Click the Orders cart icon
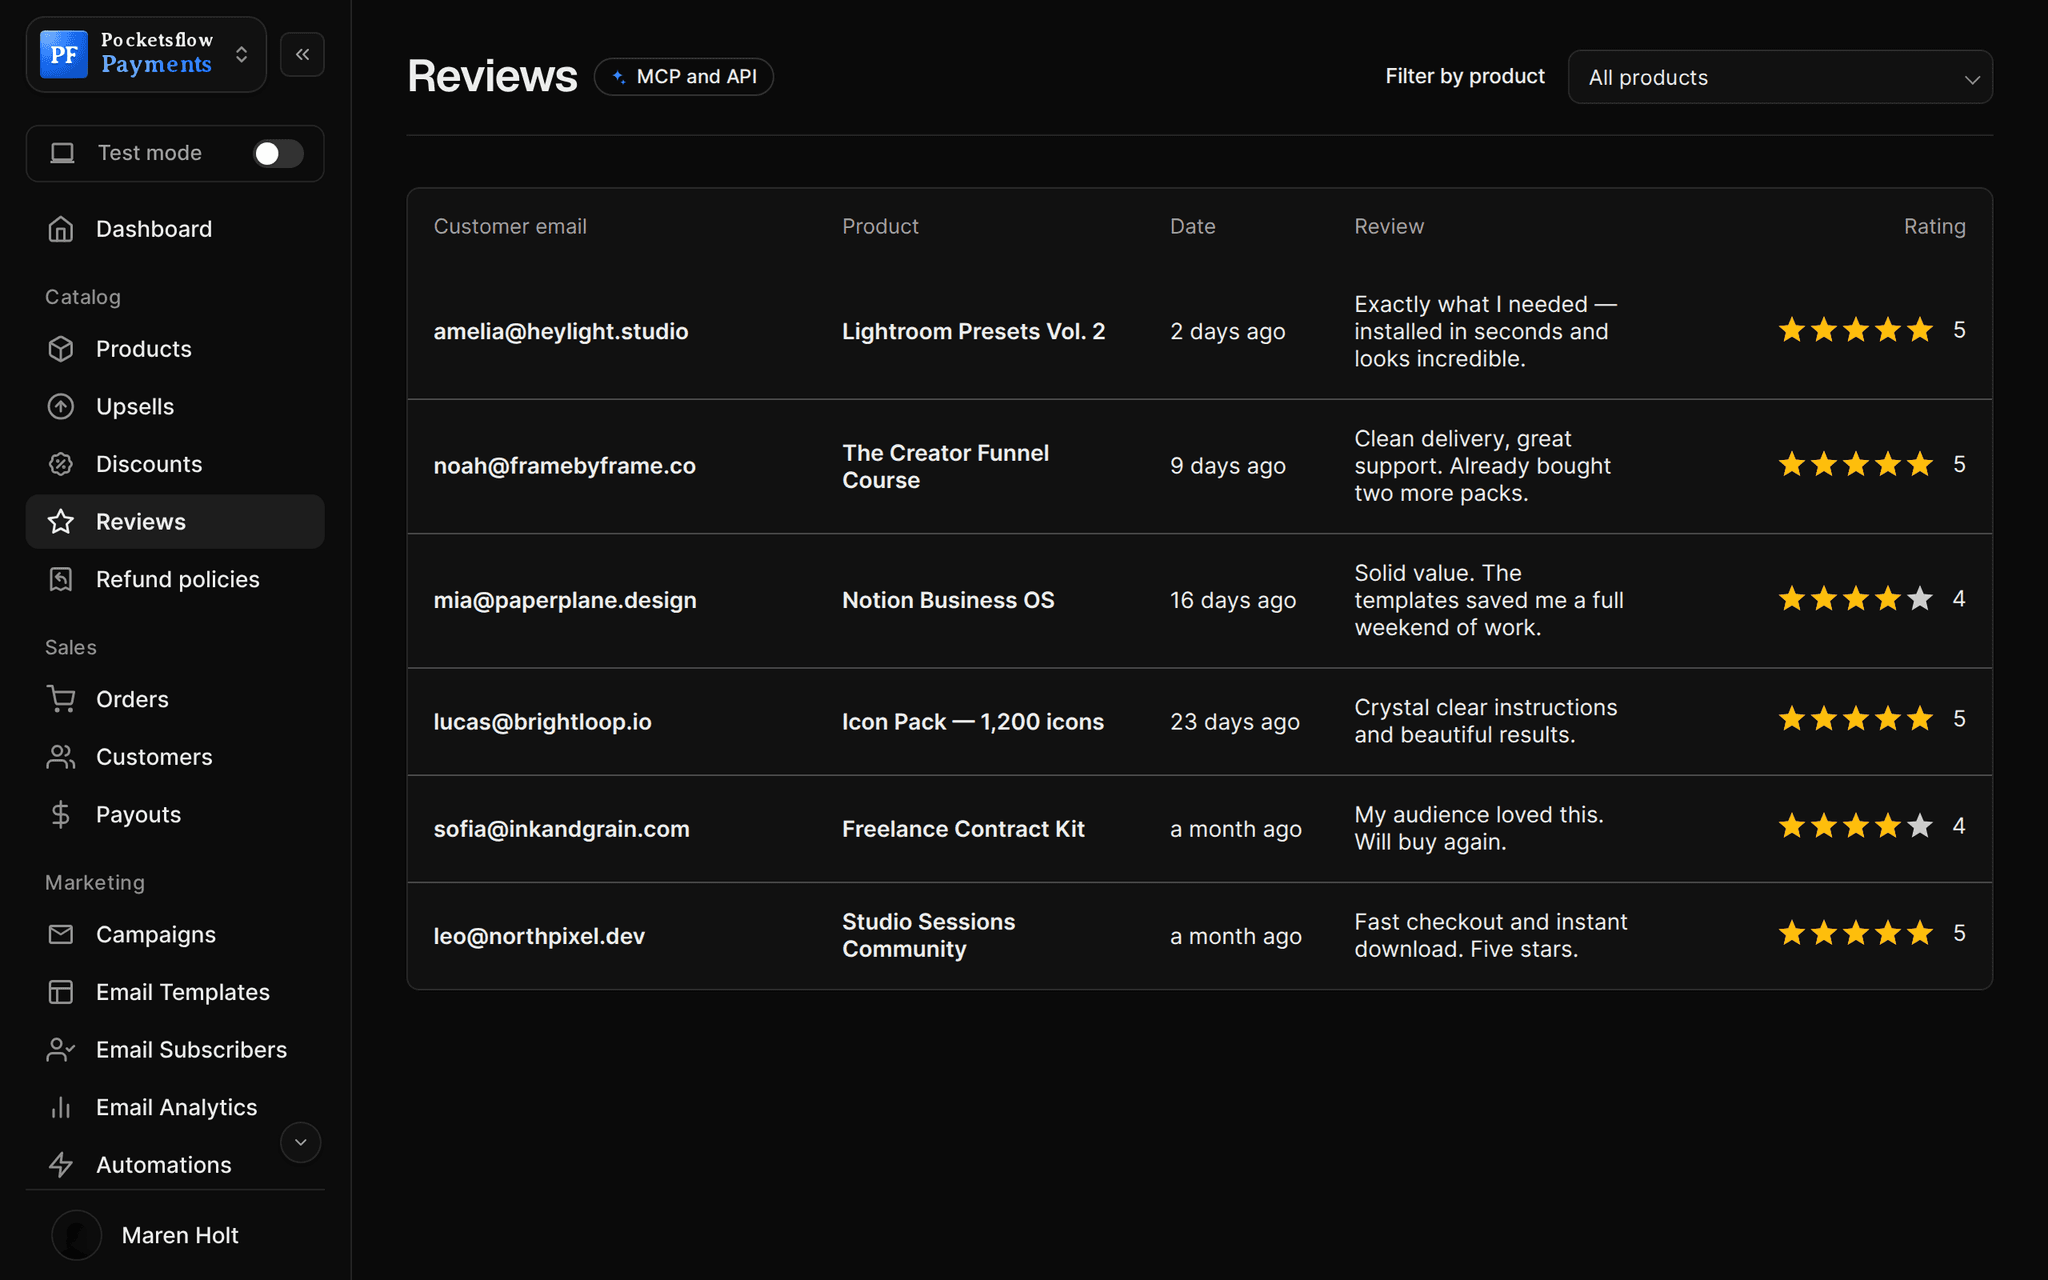This screenshot has height=1280, width=2048. pyautogui.click(x=61, y=699)
